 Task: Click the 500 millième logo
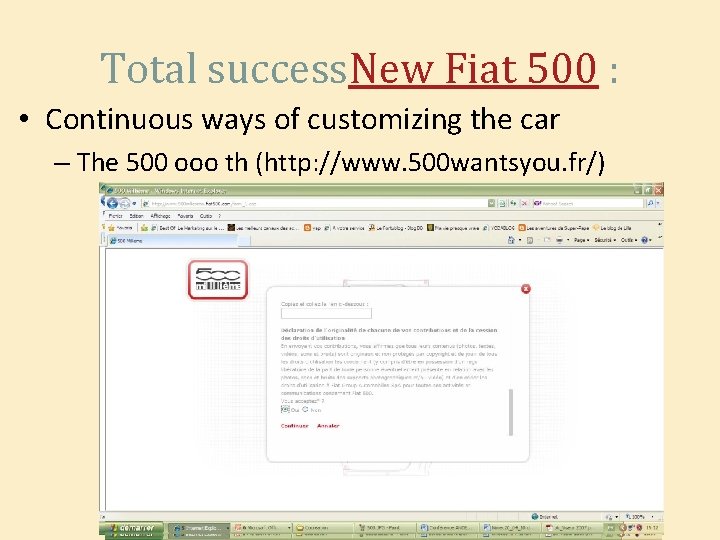pos(218,280)
